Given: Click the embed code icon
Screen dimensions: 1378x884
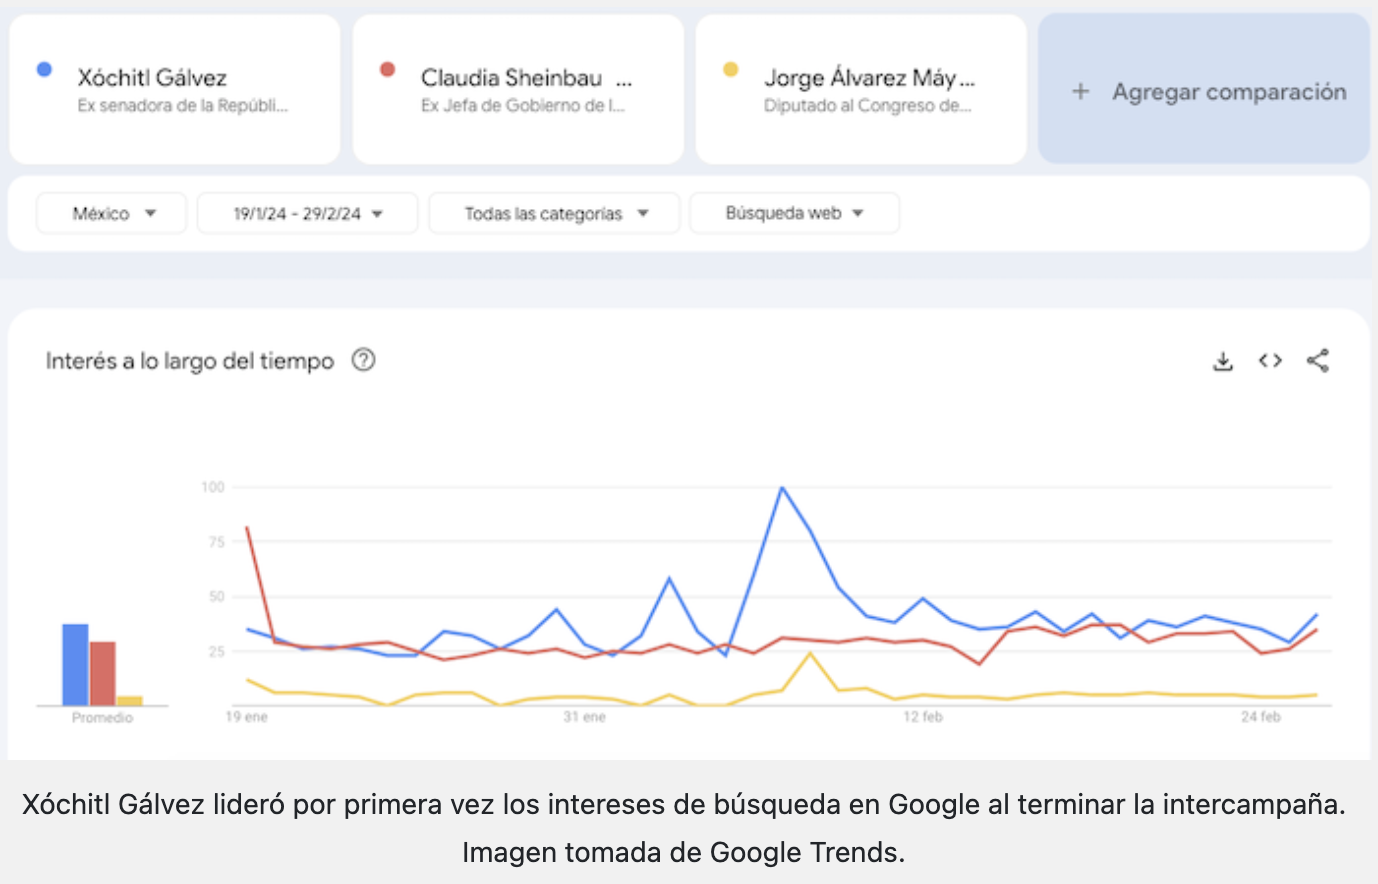Looking at the screenshot, I should coord(1270,361).
